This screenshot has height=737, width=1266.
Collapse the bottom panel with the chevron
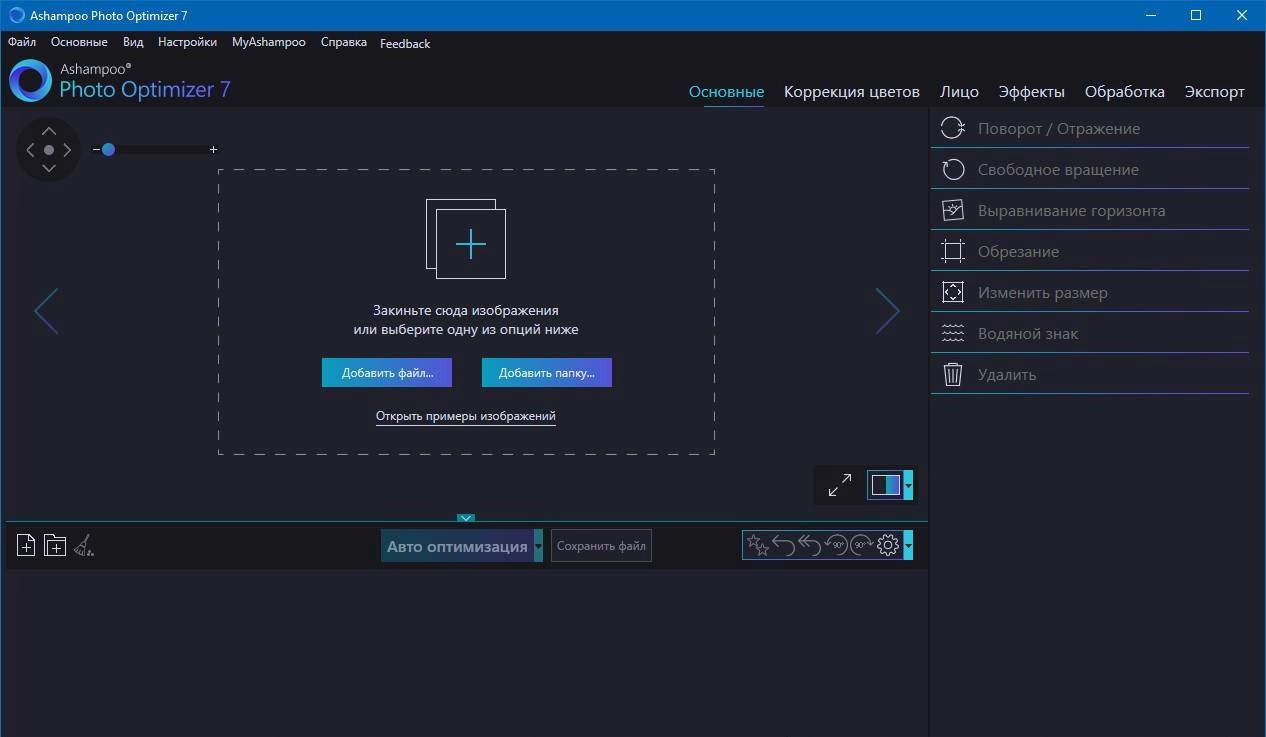coord(466,518)
